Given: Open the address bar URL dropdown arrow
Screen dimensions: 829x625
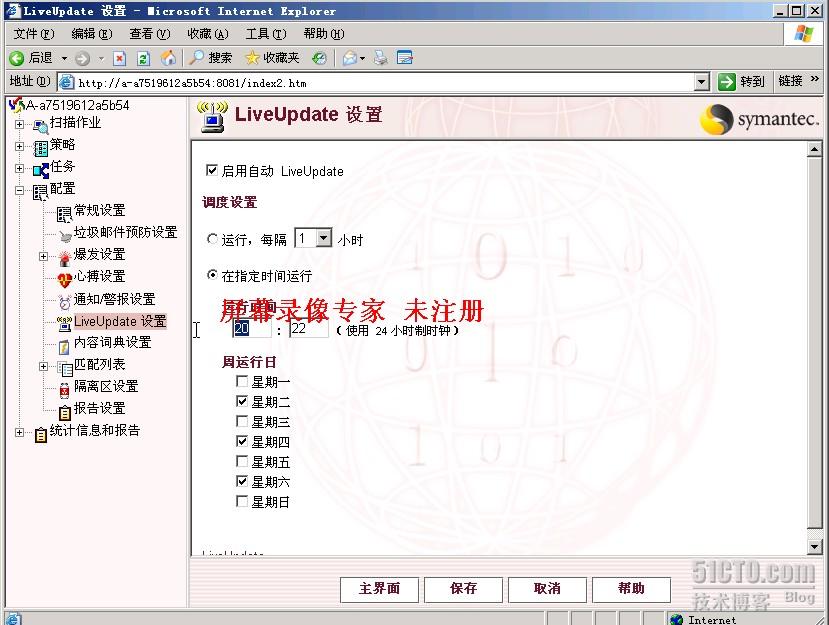Looking at the screenshot, I should coord(701,82).
